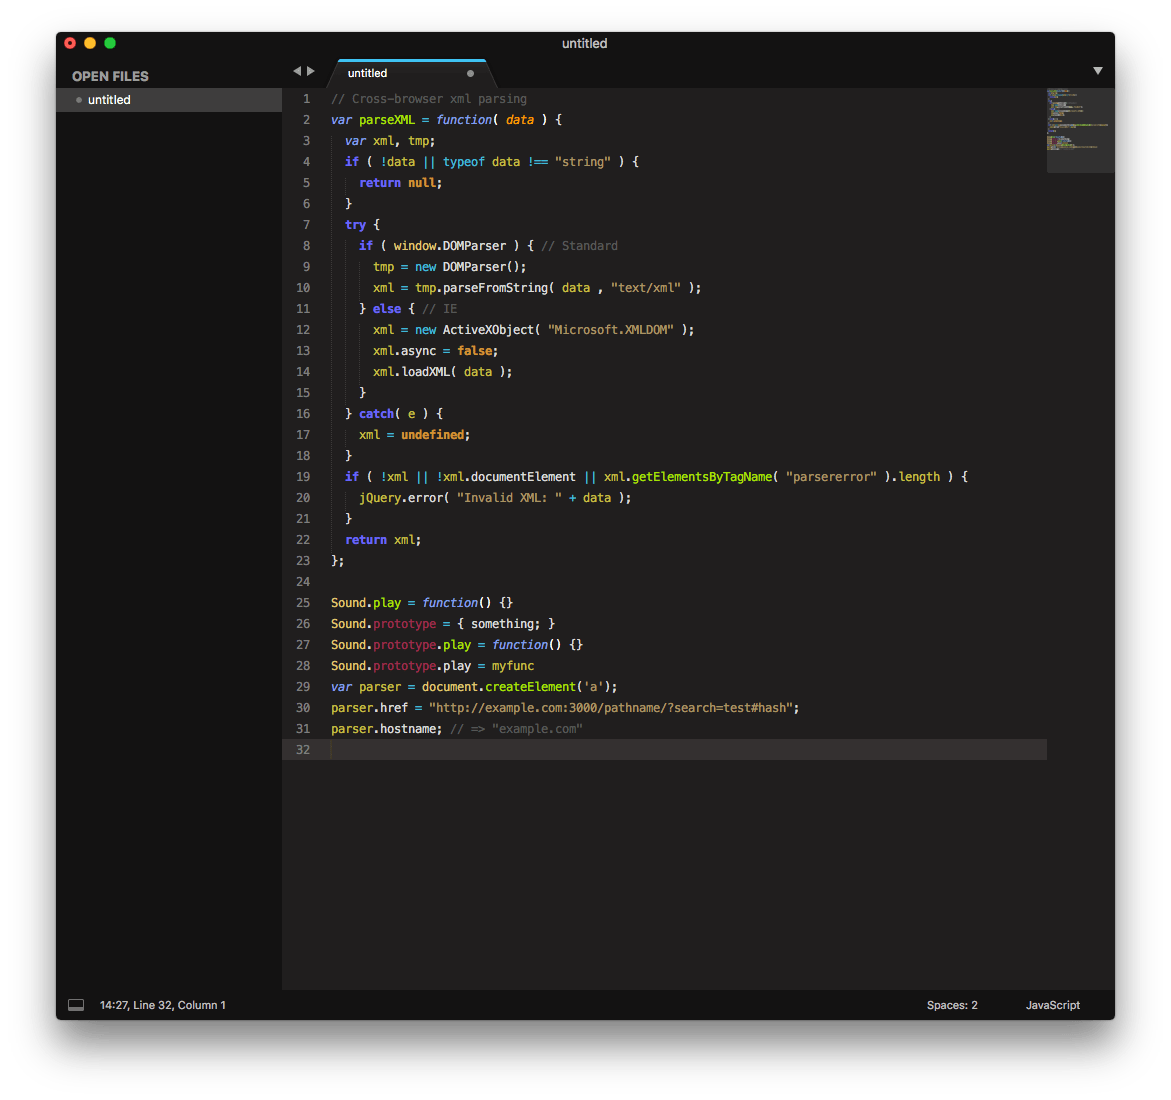Click the left tab-navigation arrow
Image resolution: width=1171 pixels, height=1100 pixels.
click(295, 71)
